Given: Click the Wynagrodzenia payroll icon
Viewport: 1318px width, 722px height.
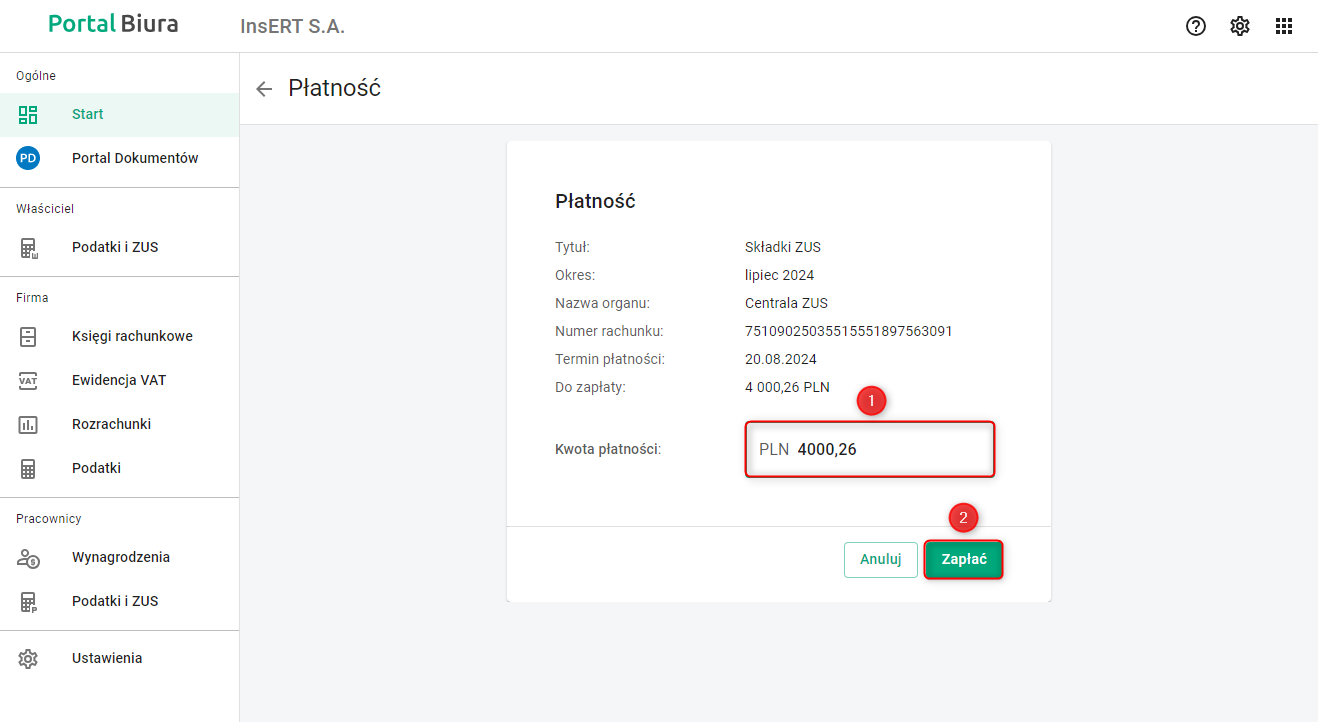Looking at the screenshot, I should coord(28,557).
